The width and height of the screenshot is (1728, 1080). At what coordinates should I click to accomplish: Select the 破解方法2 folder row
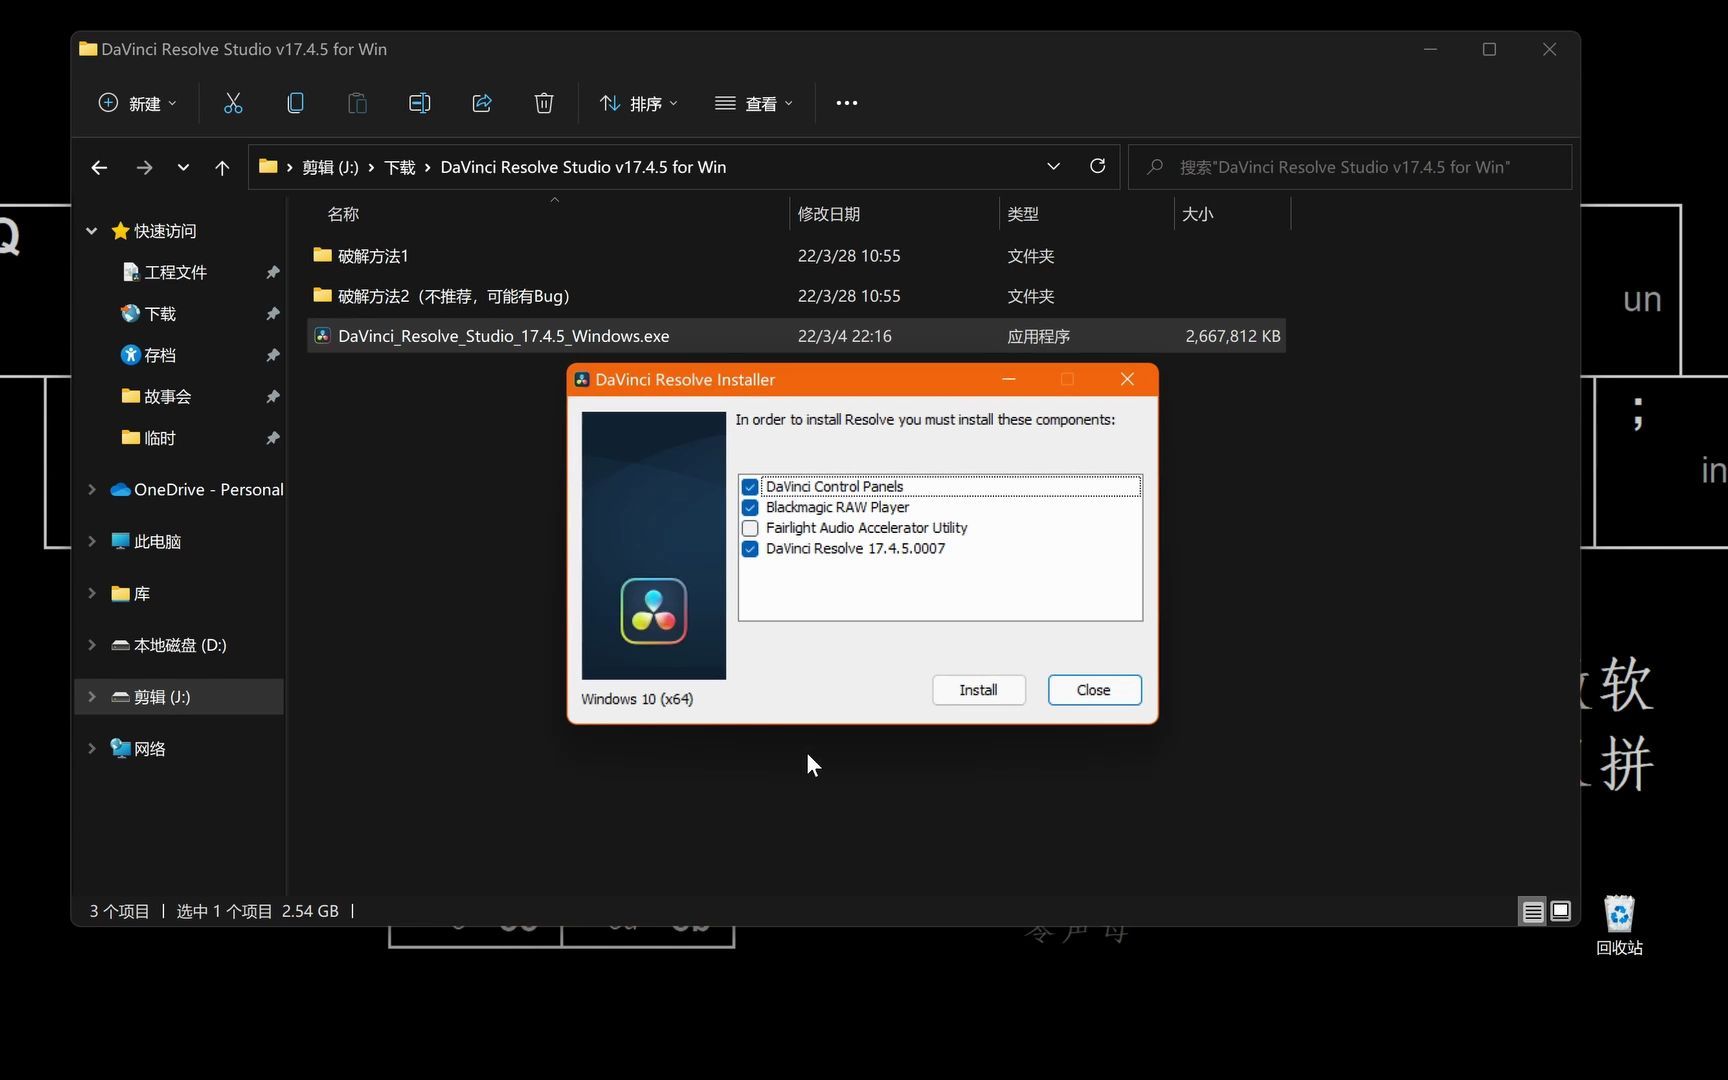[x=796, y=296]
